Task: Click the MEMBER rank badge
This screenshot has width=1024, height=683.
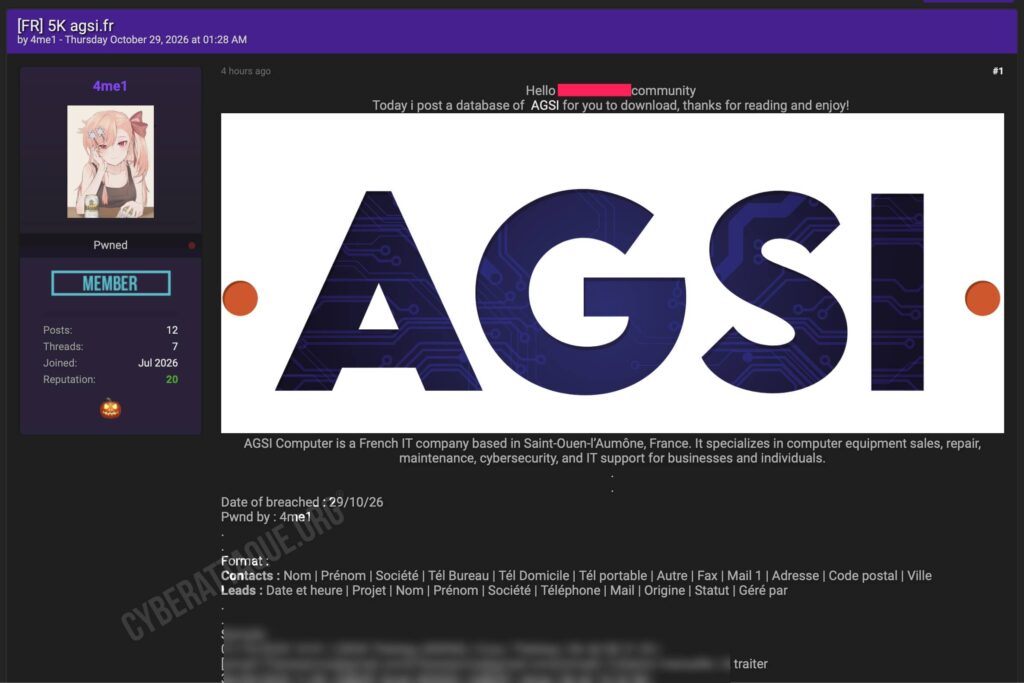Action: click(x=111, y=283)
